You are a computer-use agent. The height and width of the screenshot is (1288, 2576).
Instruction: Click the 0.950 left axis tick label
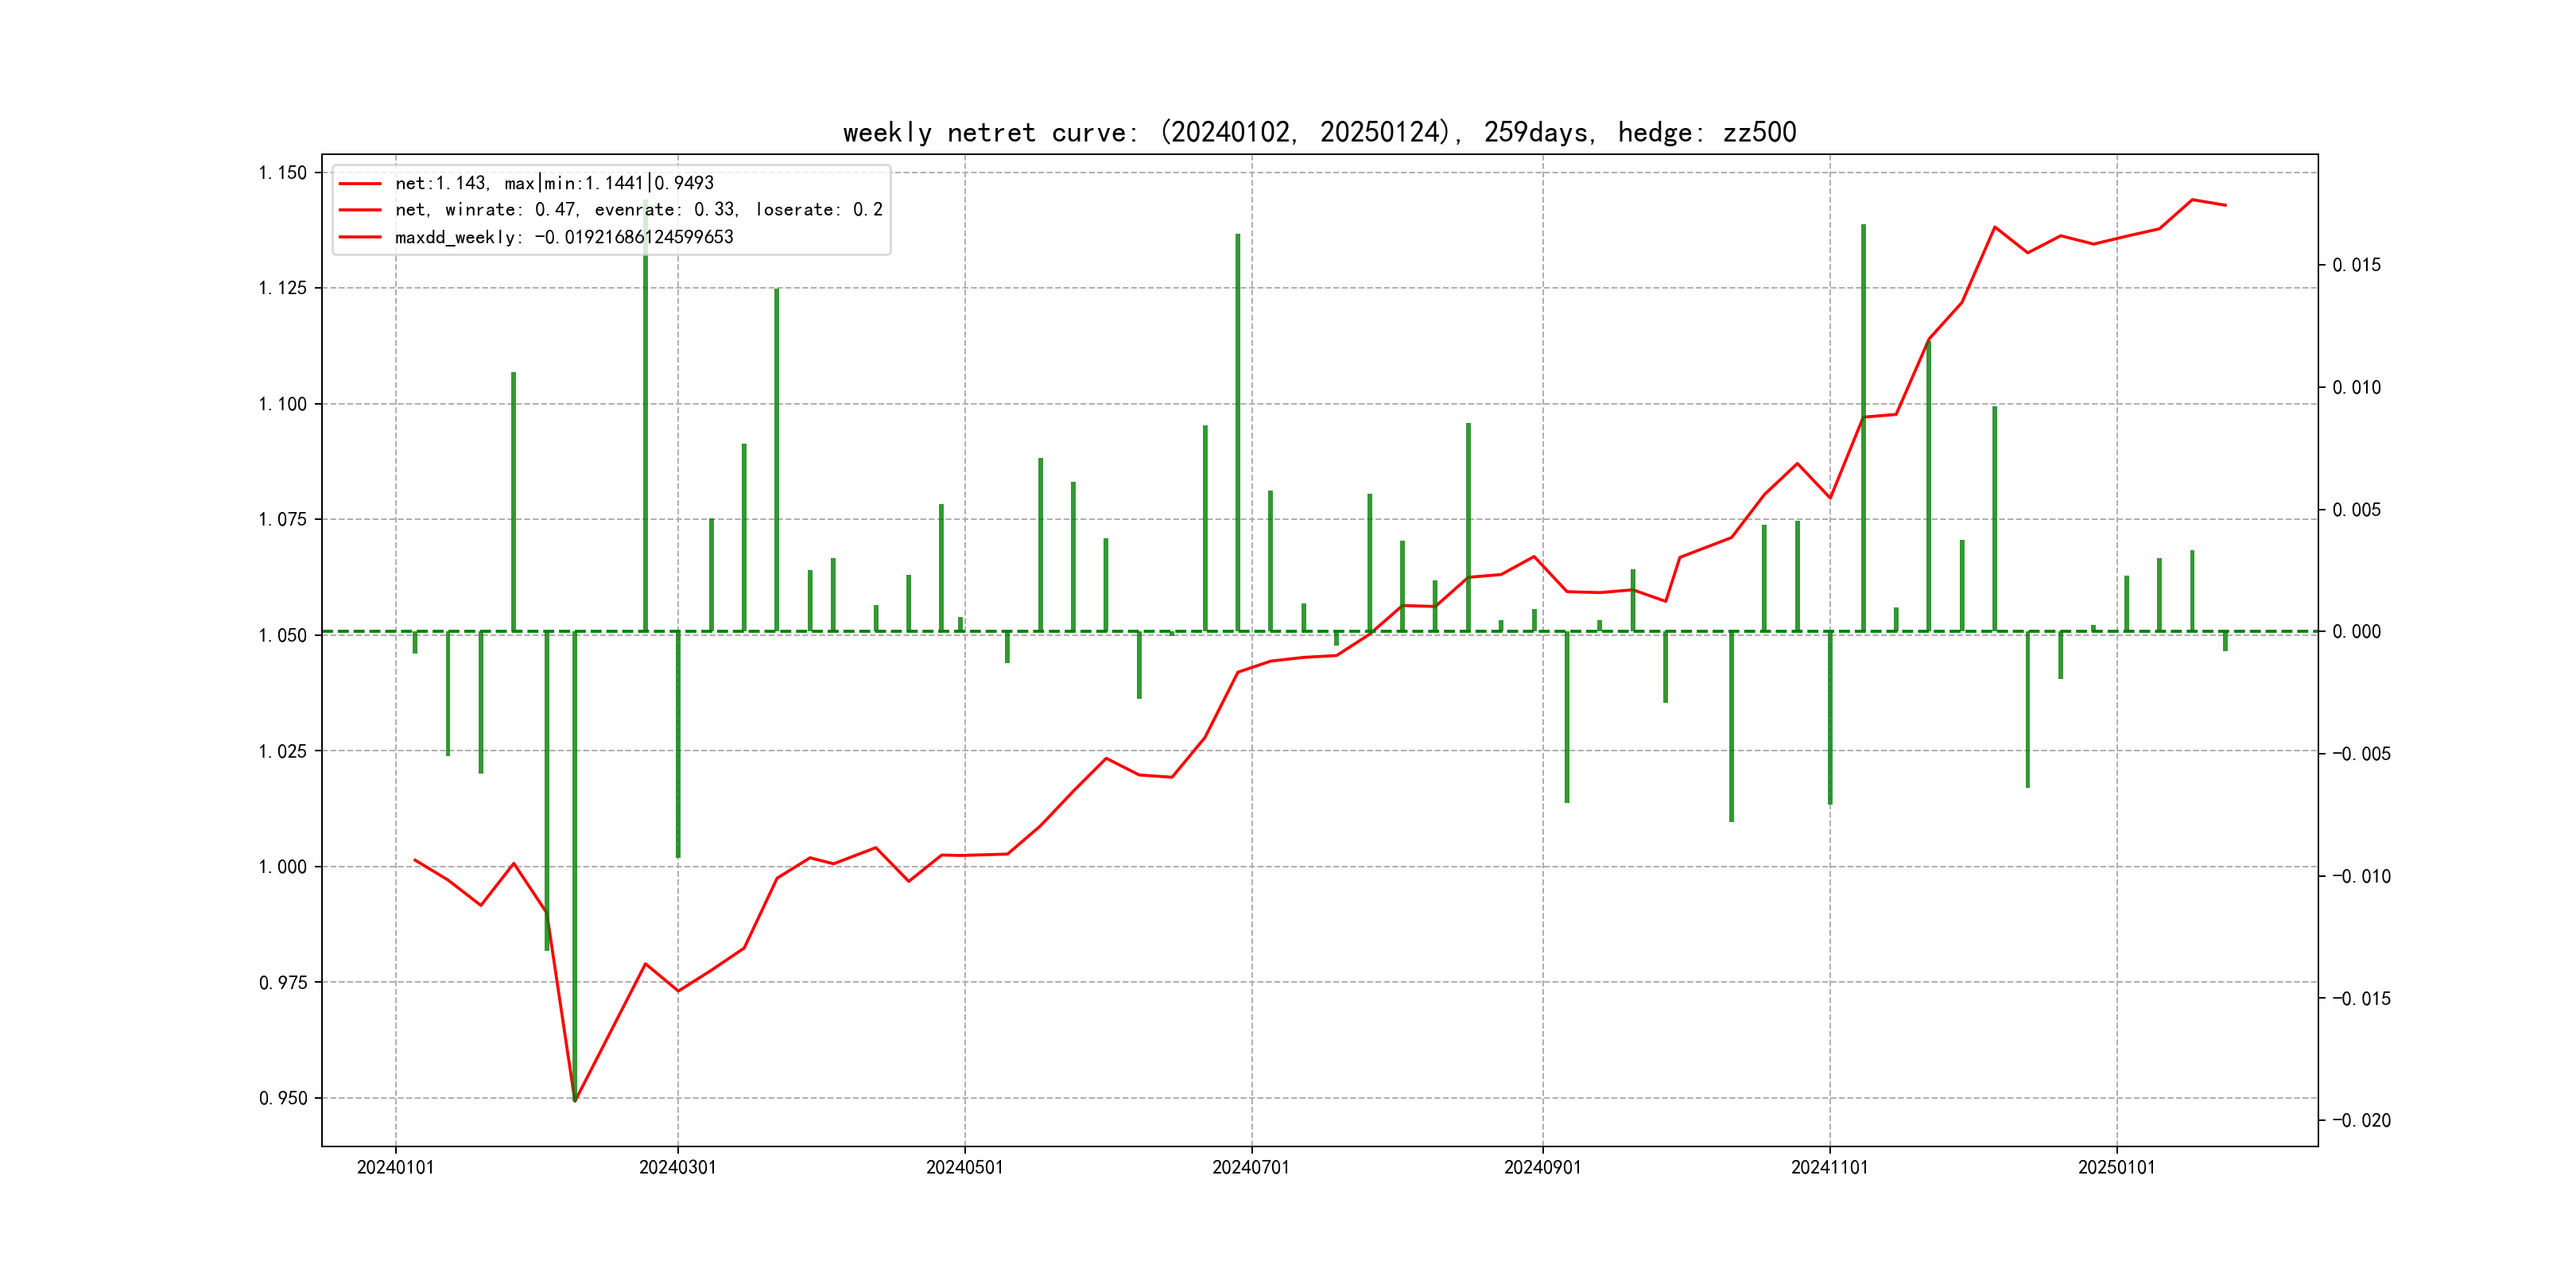(283, 1098)
